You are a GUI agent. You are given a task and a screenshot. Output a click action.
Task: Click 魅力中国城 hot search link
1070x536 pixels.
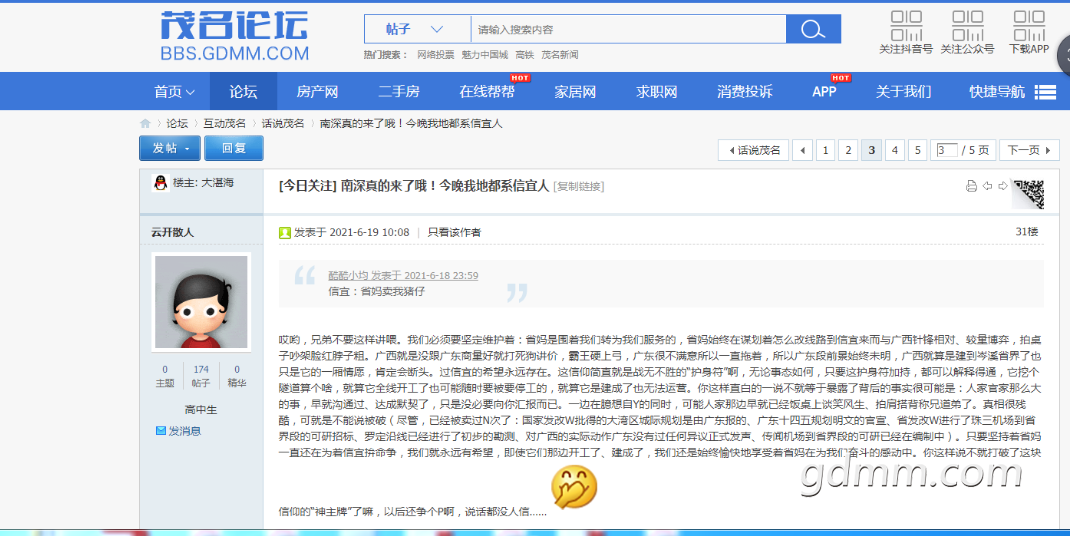[x=485, y=55]
